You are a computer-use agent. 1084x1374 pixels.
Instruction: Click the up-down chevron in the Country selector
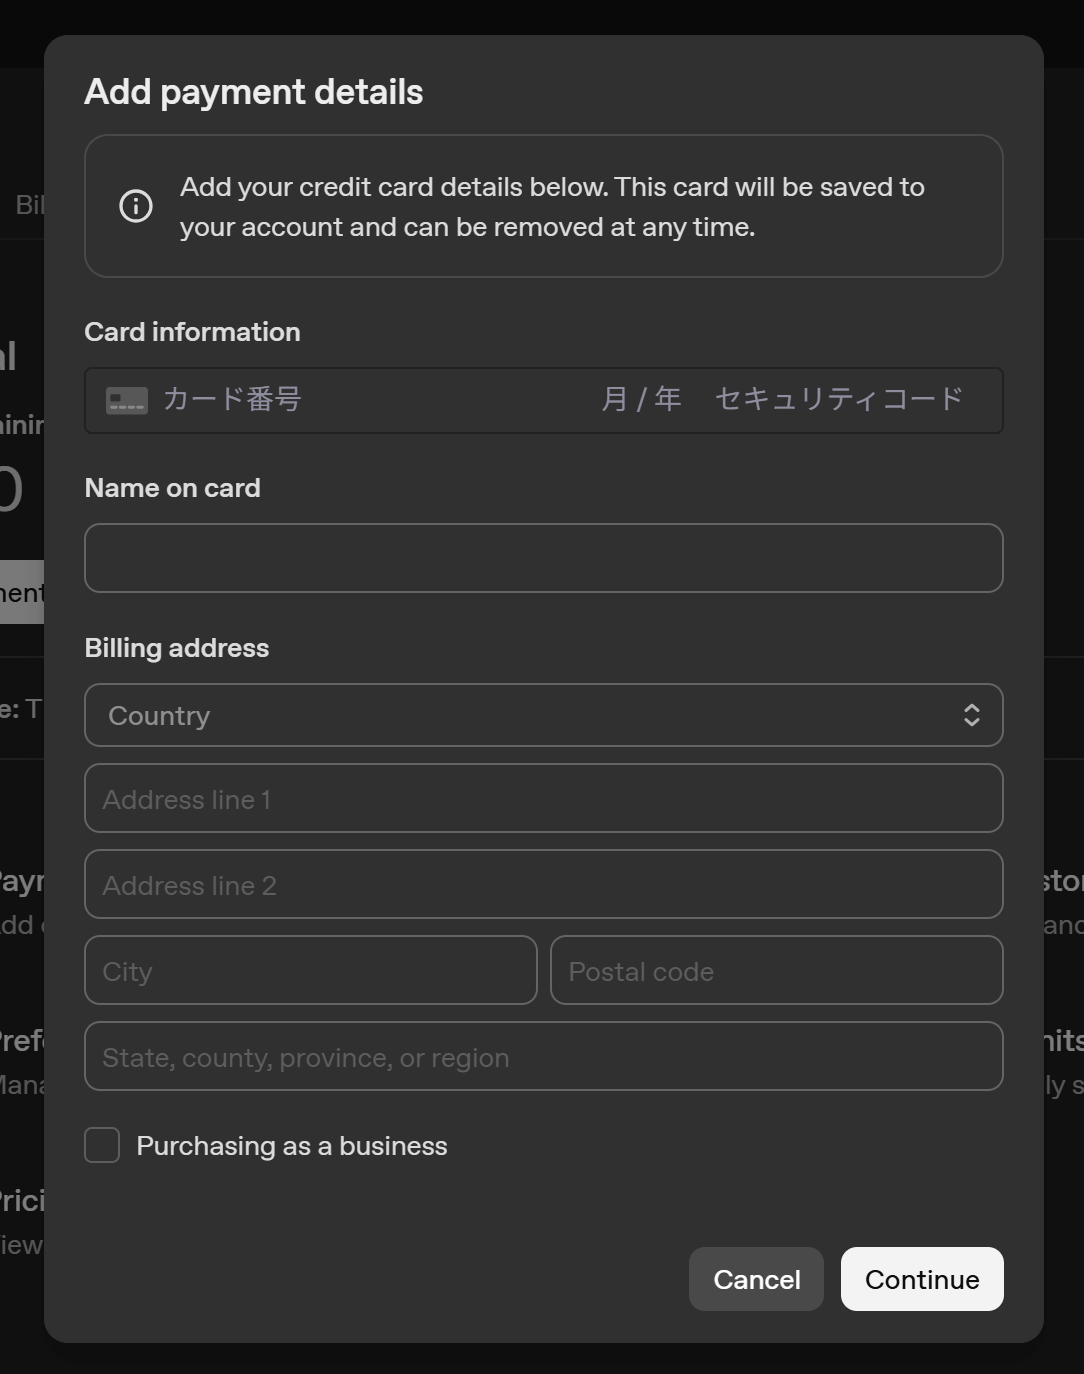[x=971, y=715]
